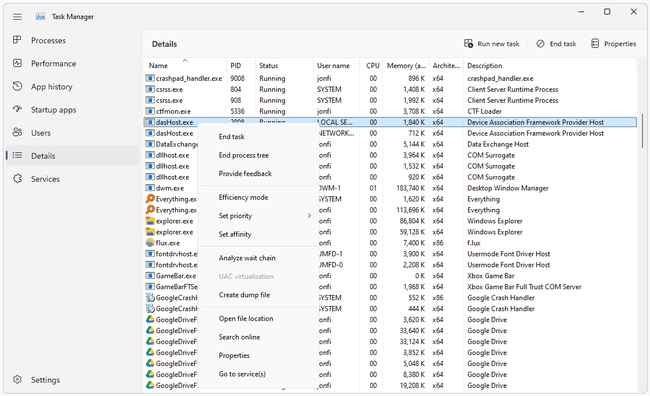Sort by the Name column header

coord(185,65)
